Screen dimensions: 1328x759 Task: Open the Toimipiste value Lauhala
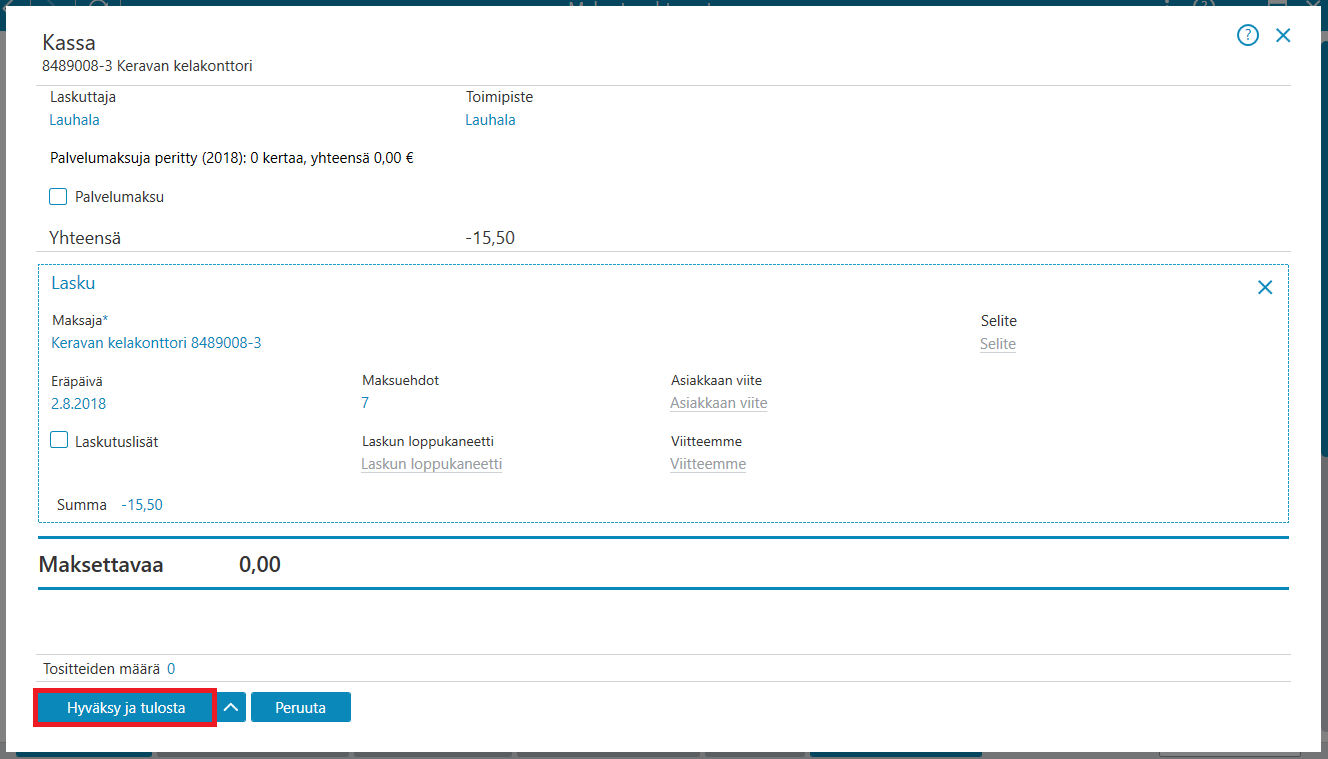(491, 120)
